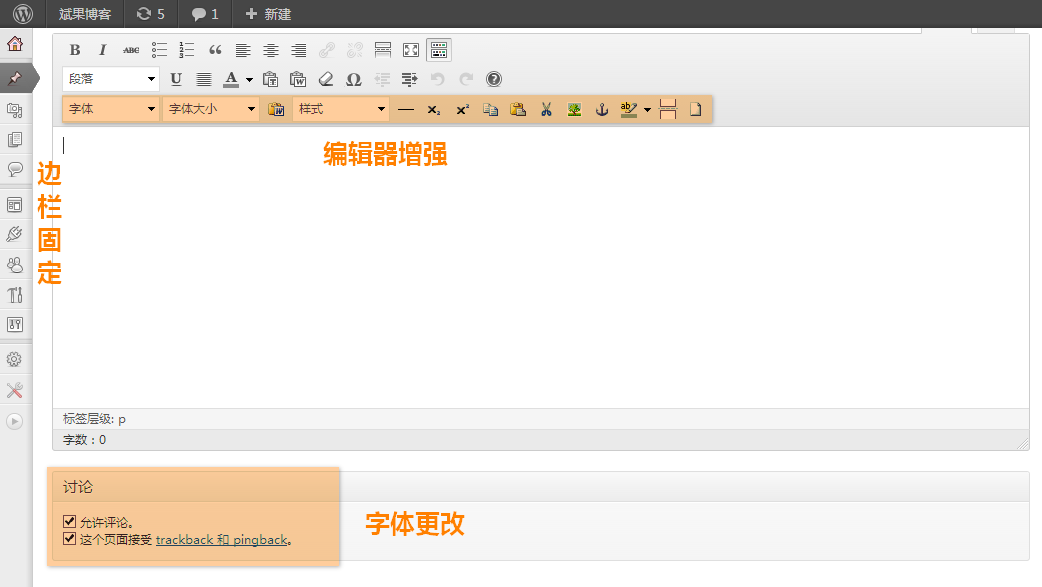The image size is (1042, 587).
Task: Remove formatting with eraser
Action: pyautogui.click(x=326, y=79)
